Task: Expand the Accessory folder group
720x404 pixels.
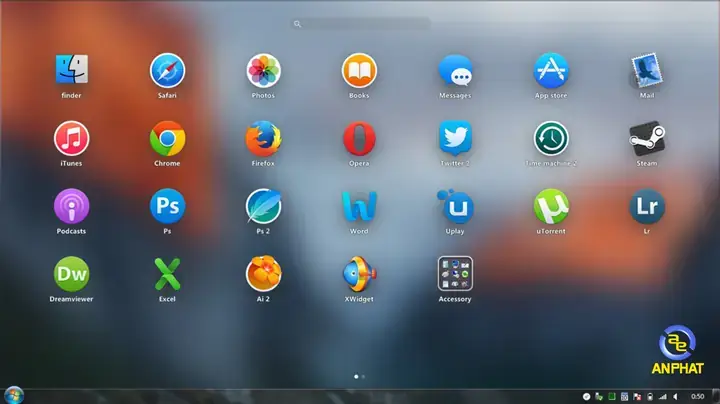Action: tap(455, 273)
